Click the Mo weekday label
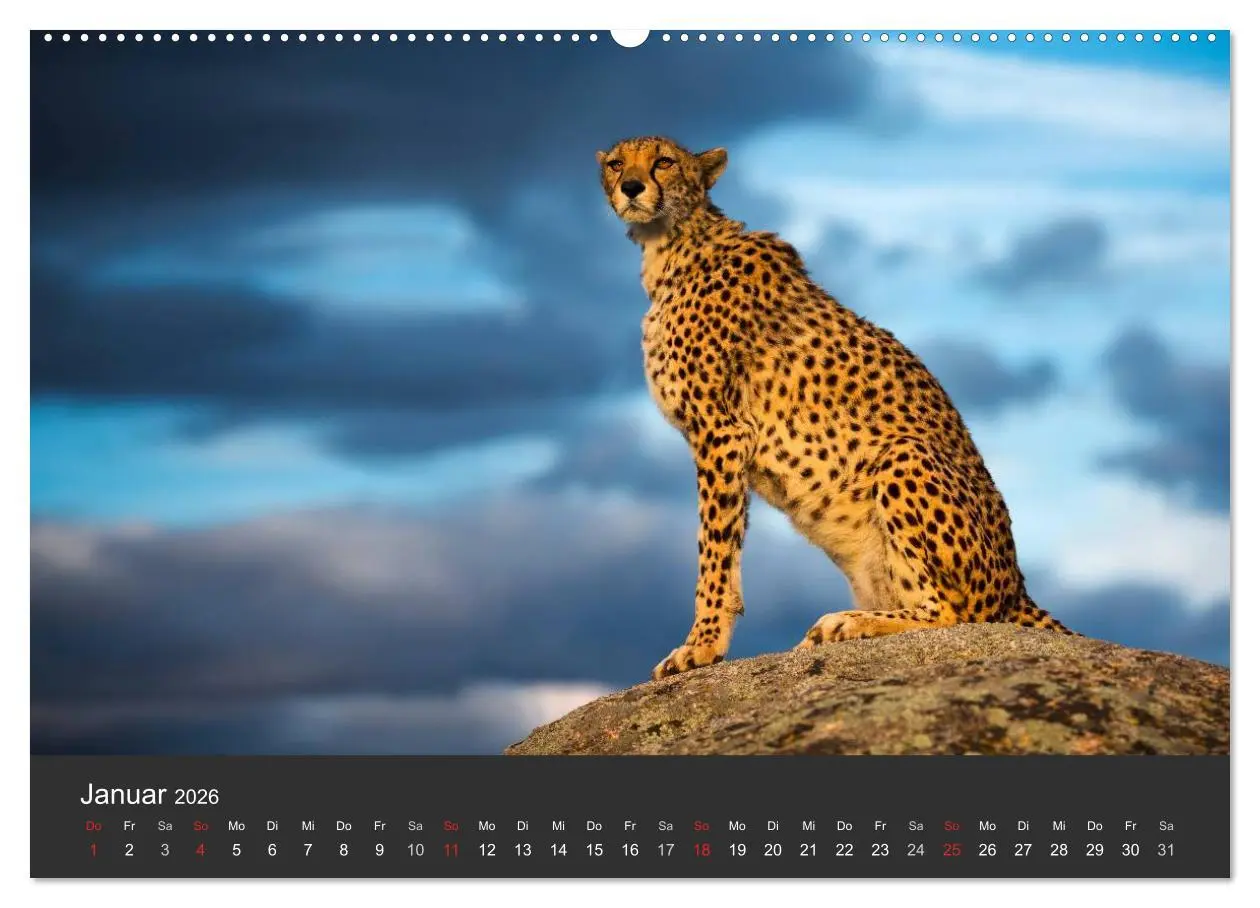 coord(236,826)
